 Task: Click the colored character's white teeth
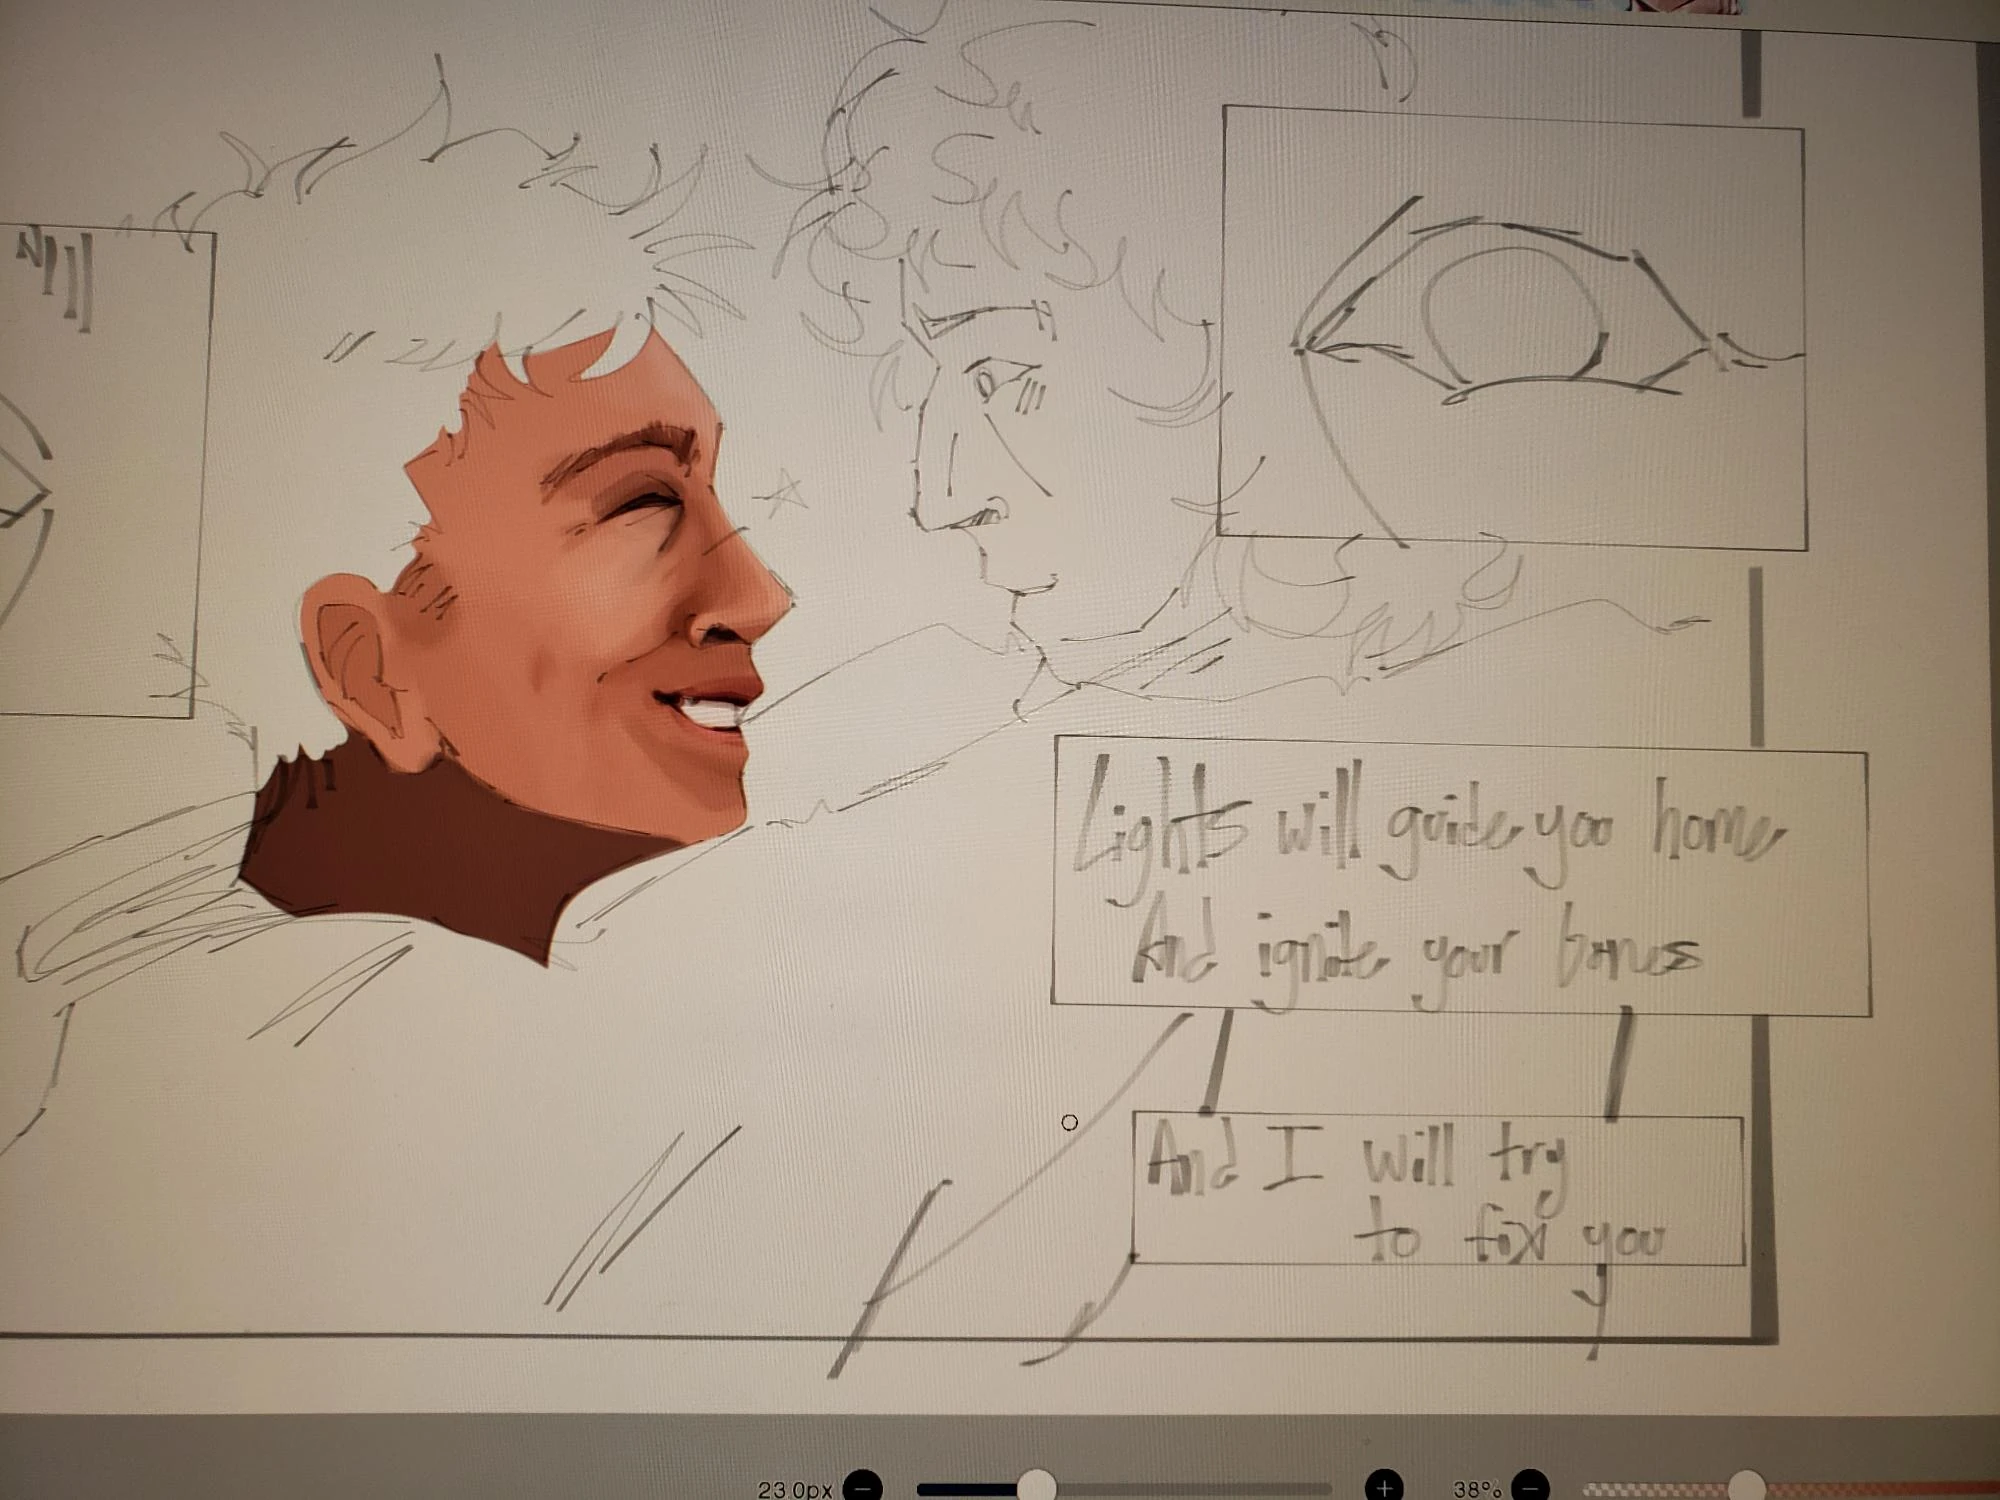712,712
